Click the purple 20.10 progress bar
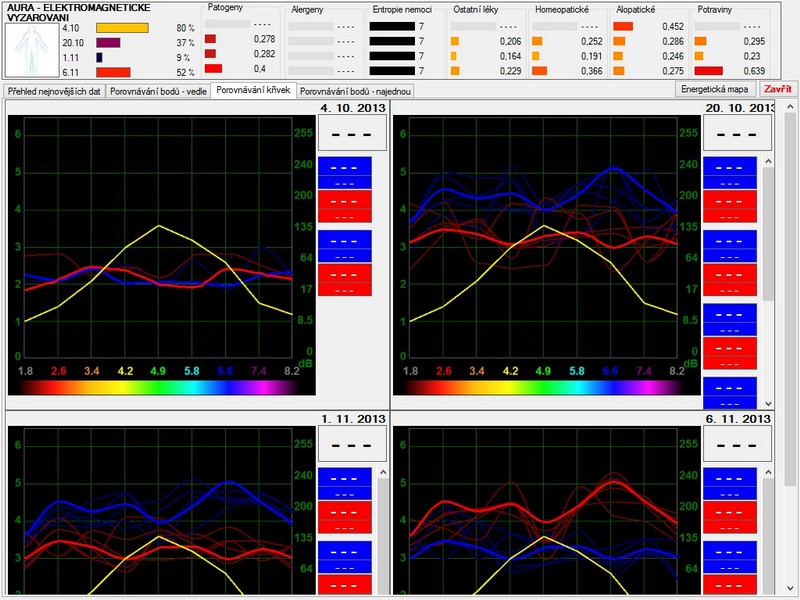The width and height of the screenshot is (800, 600). (x=108, y=43)
